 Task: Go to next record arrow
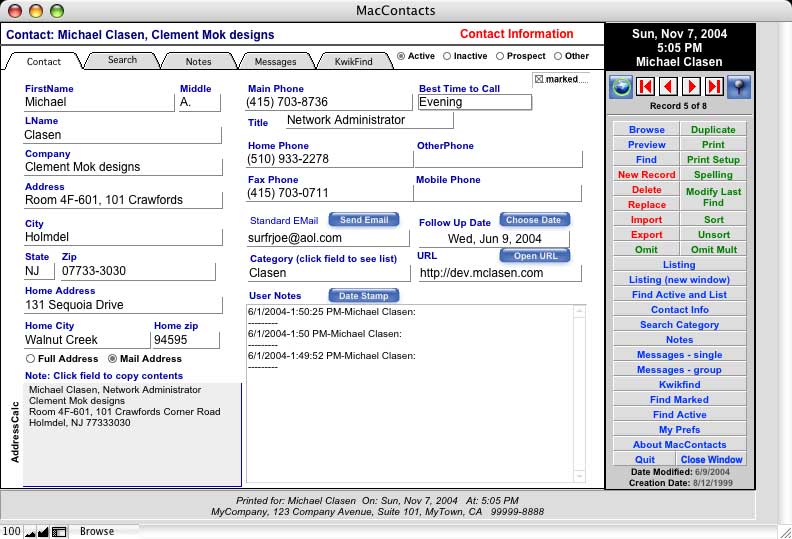coord(691,87)
